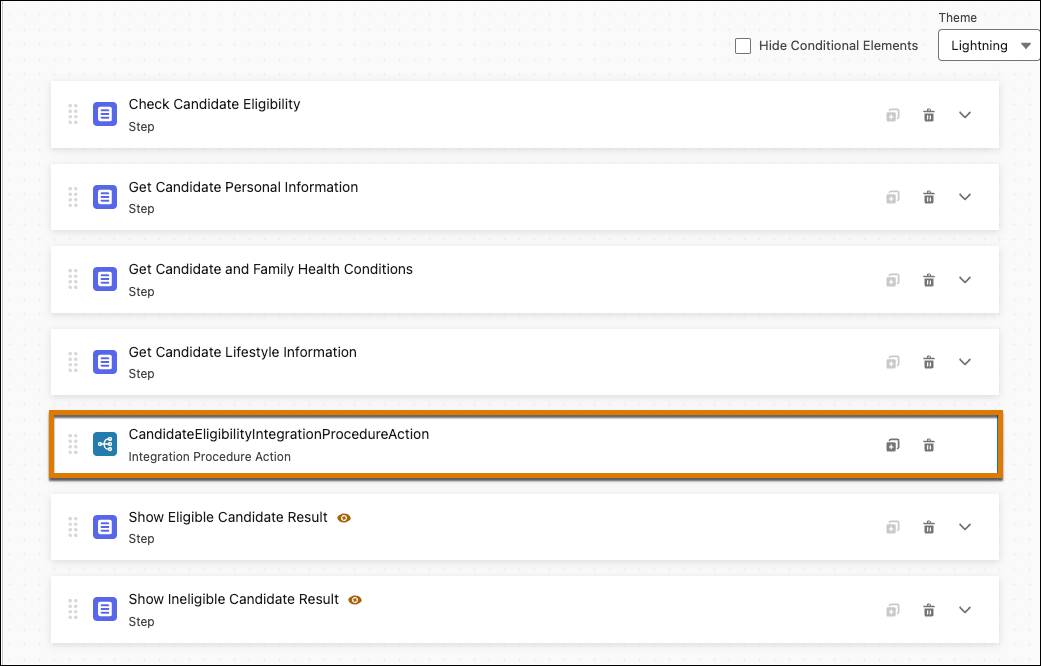Click the eye icon on Show Eligible Candidate Result
The height and width of the screenshot is (666, 1041).
344,518
